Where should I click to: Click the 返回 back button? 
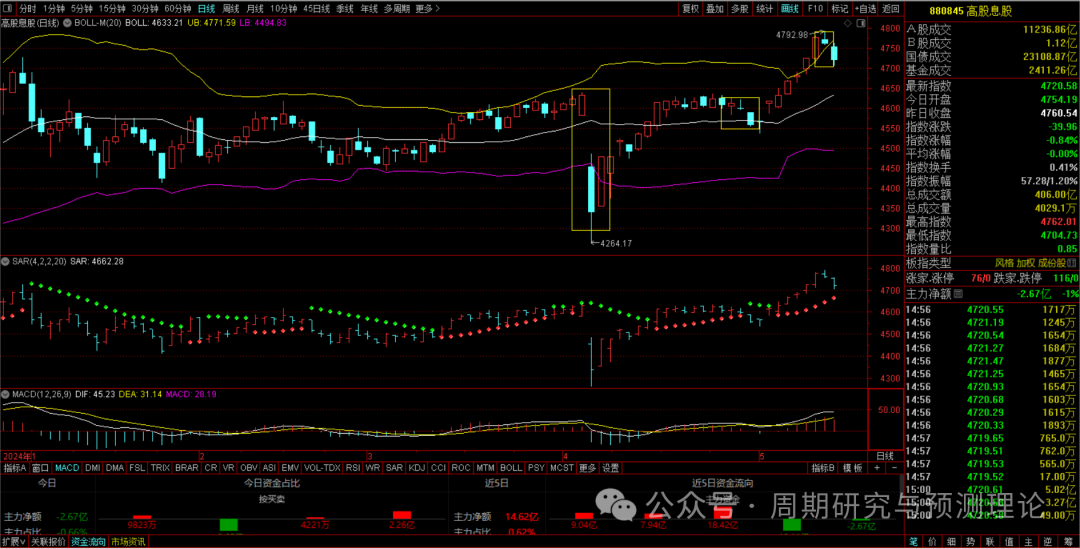[x=889, y=8]
